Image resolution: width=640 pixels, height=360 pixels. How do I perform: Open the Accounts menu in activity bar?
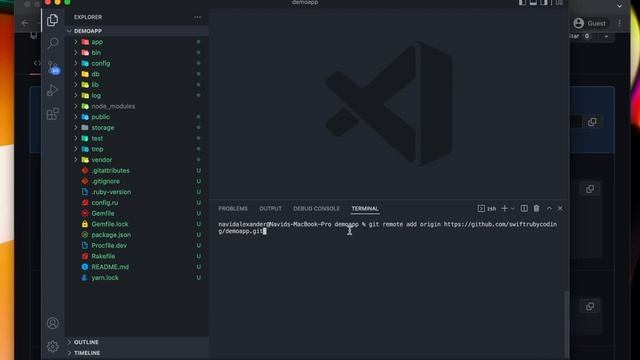point(52,323)
